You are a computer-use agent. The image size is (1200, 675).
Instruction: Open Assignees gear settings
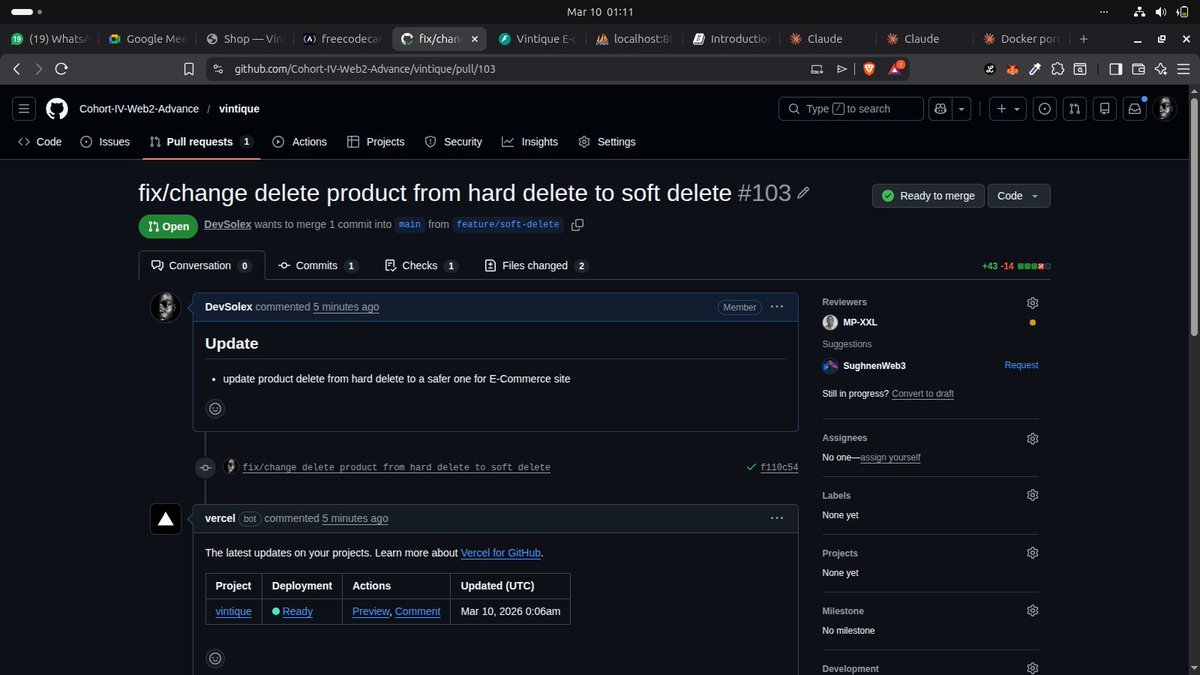point(1032,438)
